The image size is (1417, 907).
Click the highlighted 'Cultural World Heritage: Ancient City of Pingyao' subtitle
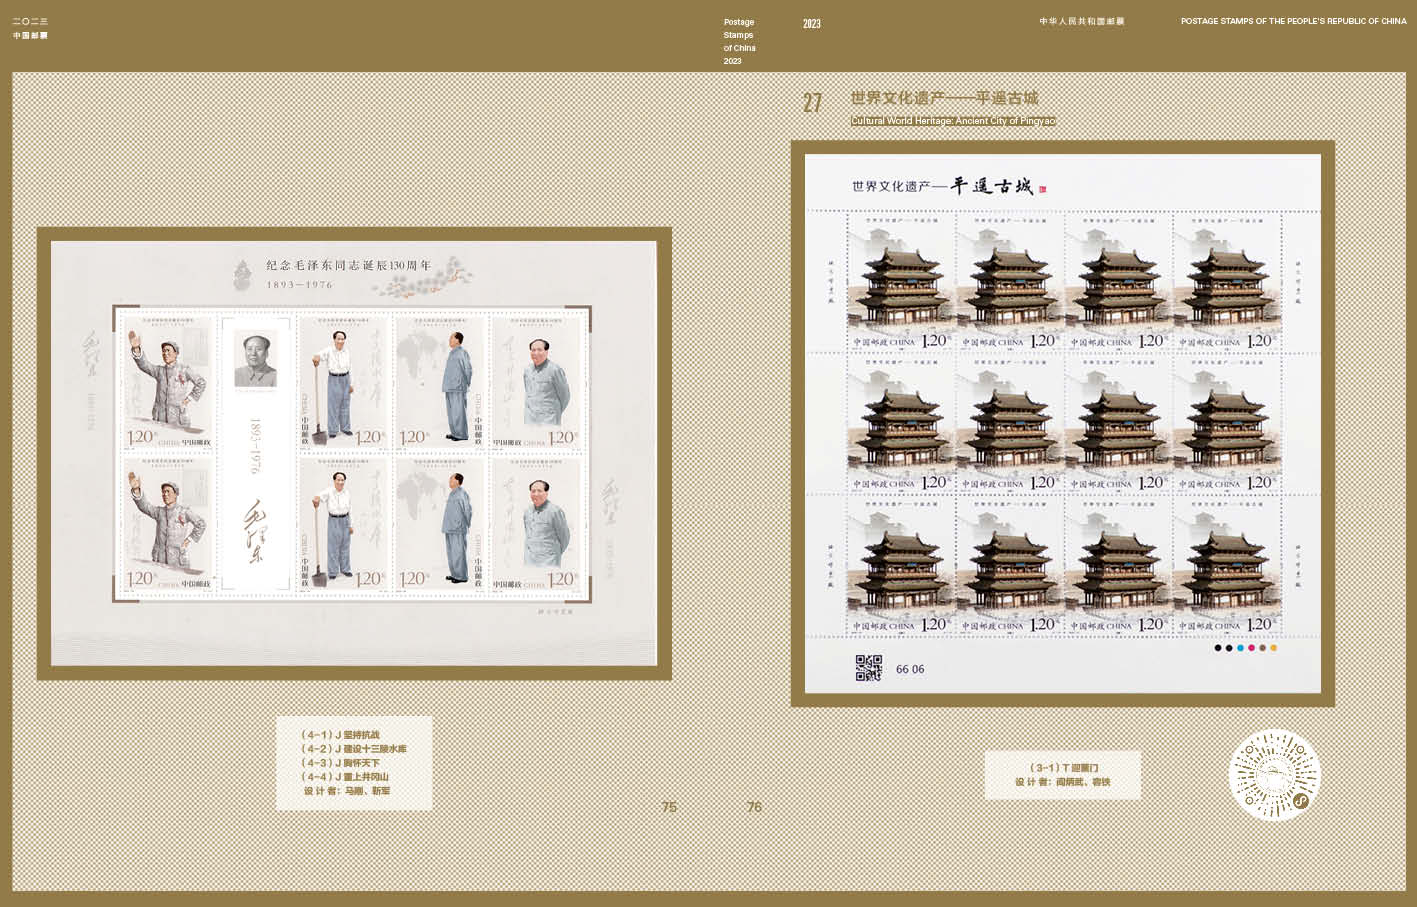tap(953, 121)
